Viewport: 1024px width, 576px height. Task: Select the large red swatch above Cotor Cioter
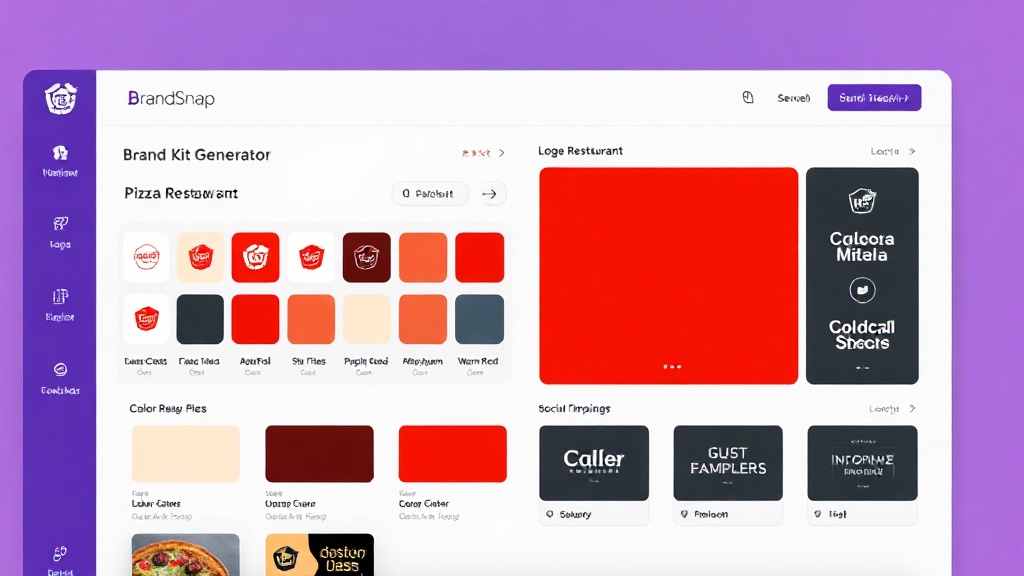tap(453, 454)
